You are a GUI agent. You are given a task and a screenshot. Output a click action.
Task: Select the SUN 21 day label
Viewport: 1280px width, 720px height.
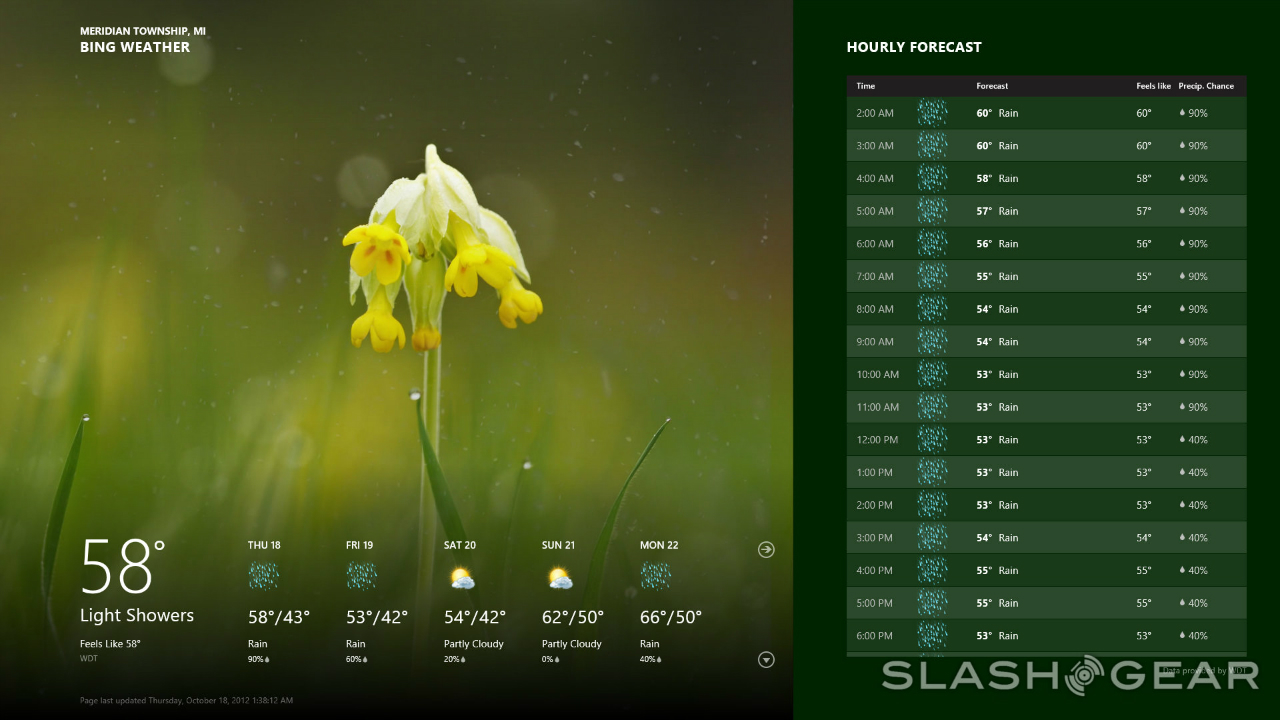[x=558, y=545]
